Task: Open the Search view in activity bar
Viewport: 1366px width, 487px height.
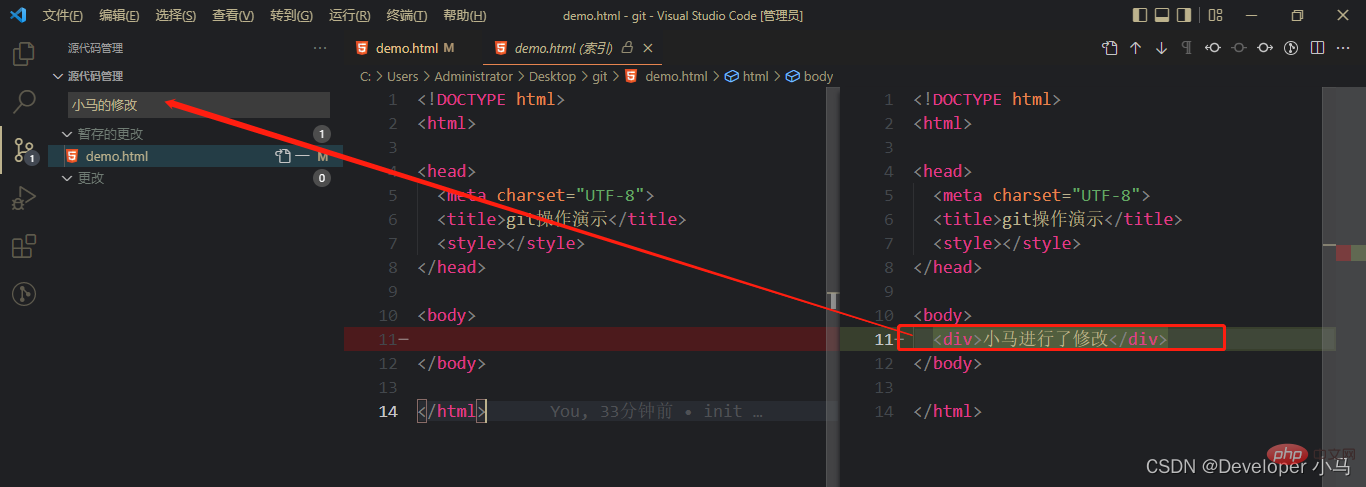Action: click(x=24, y=102)
